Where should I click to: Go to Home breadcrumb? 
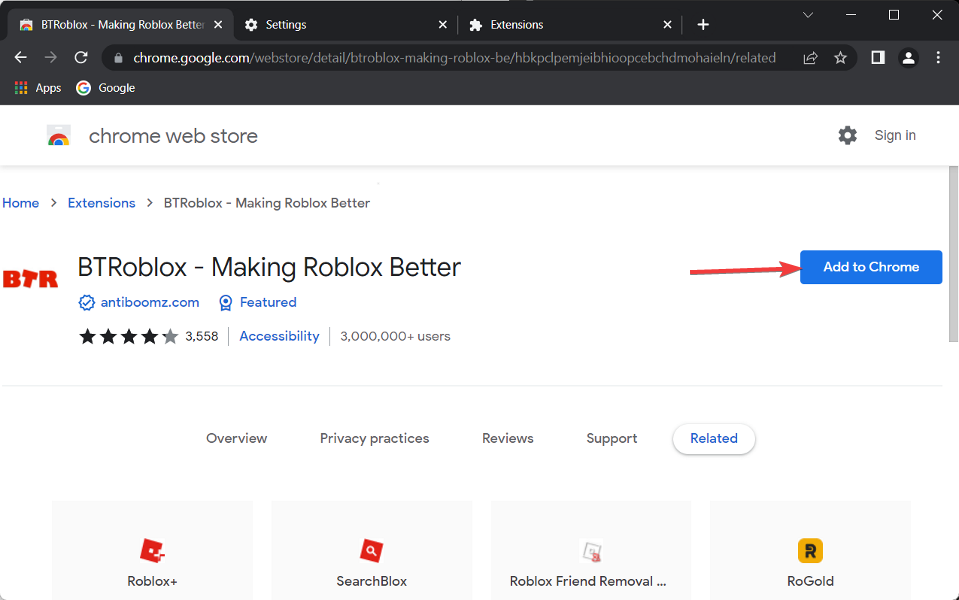pos(21,203)
